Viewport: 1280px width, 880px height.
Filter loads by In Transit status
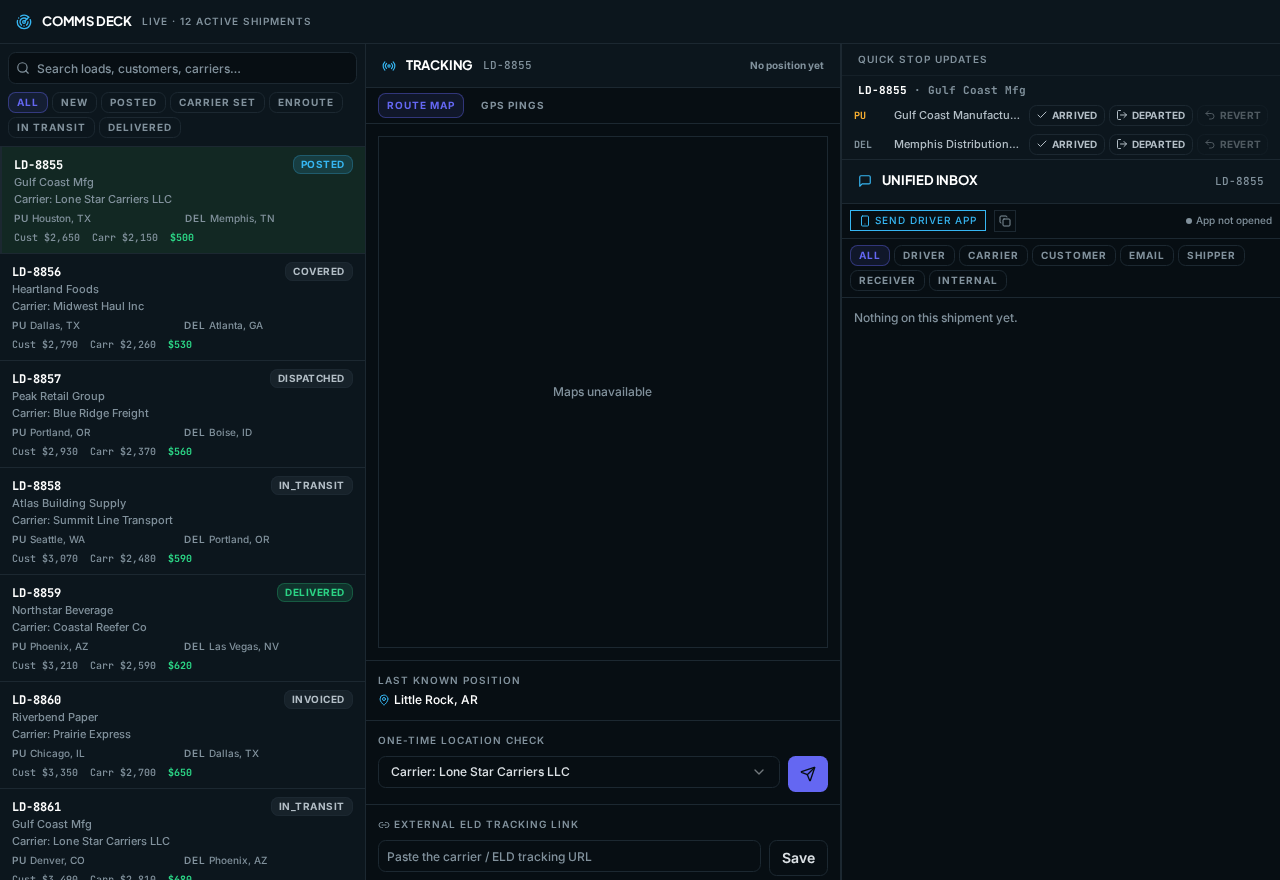point(51,128)
